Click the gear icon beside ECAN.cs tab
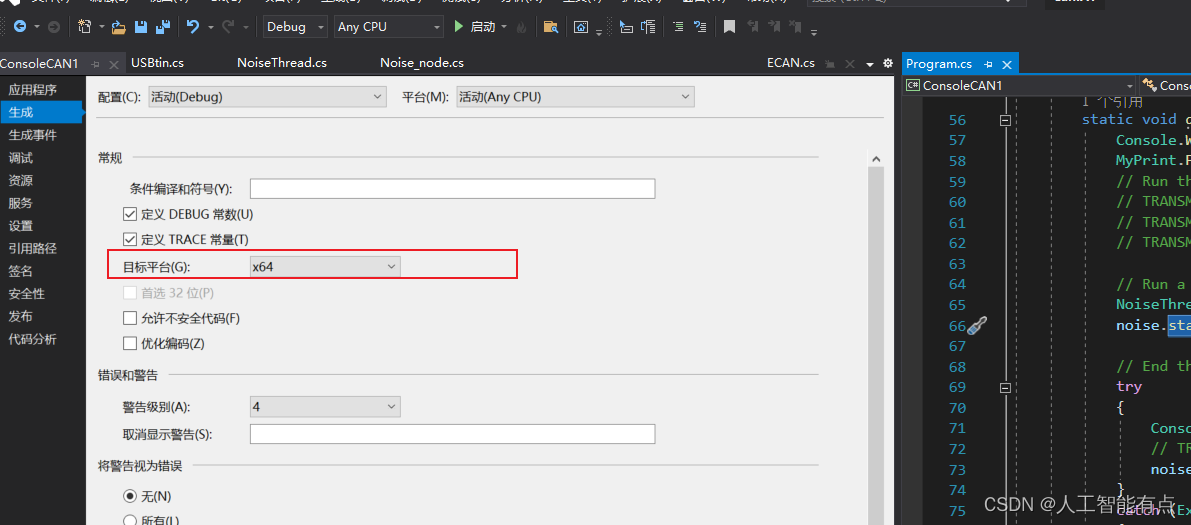The width and height of the screenshot is (1191, 525). (888, 64)
